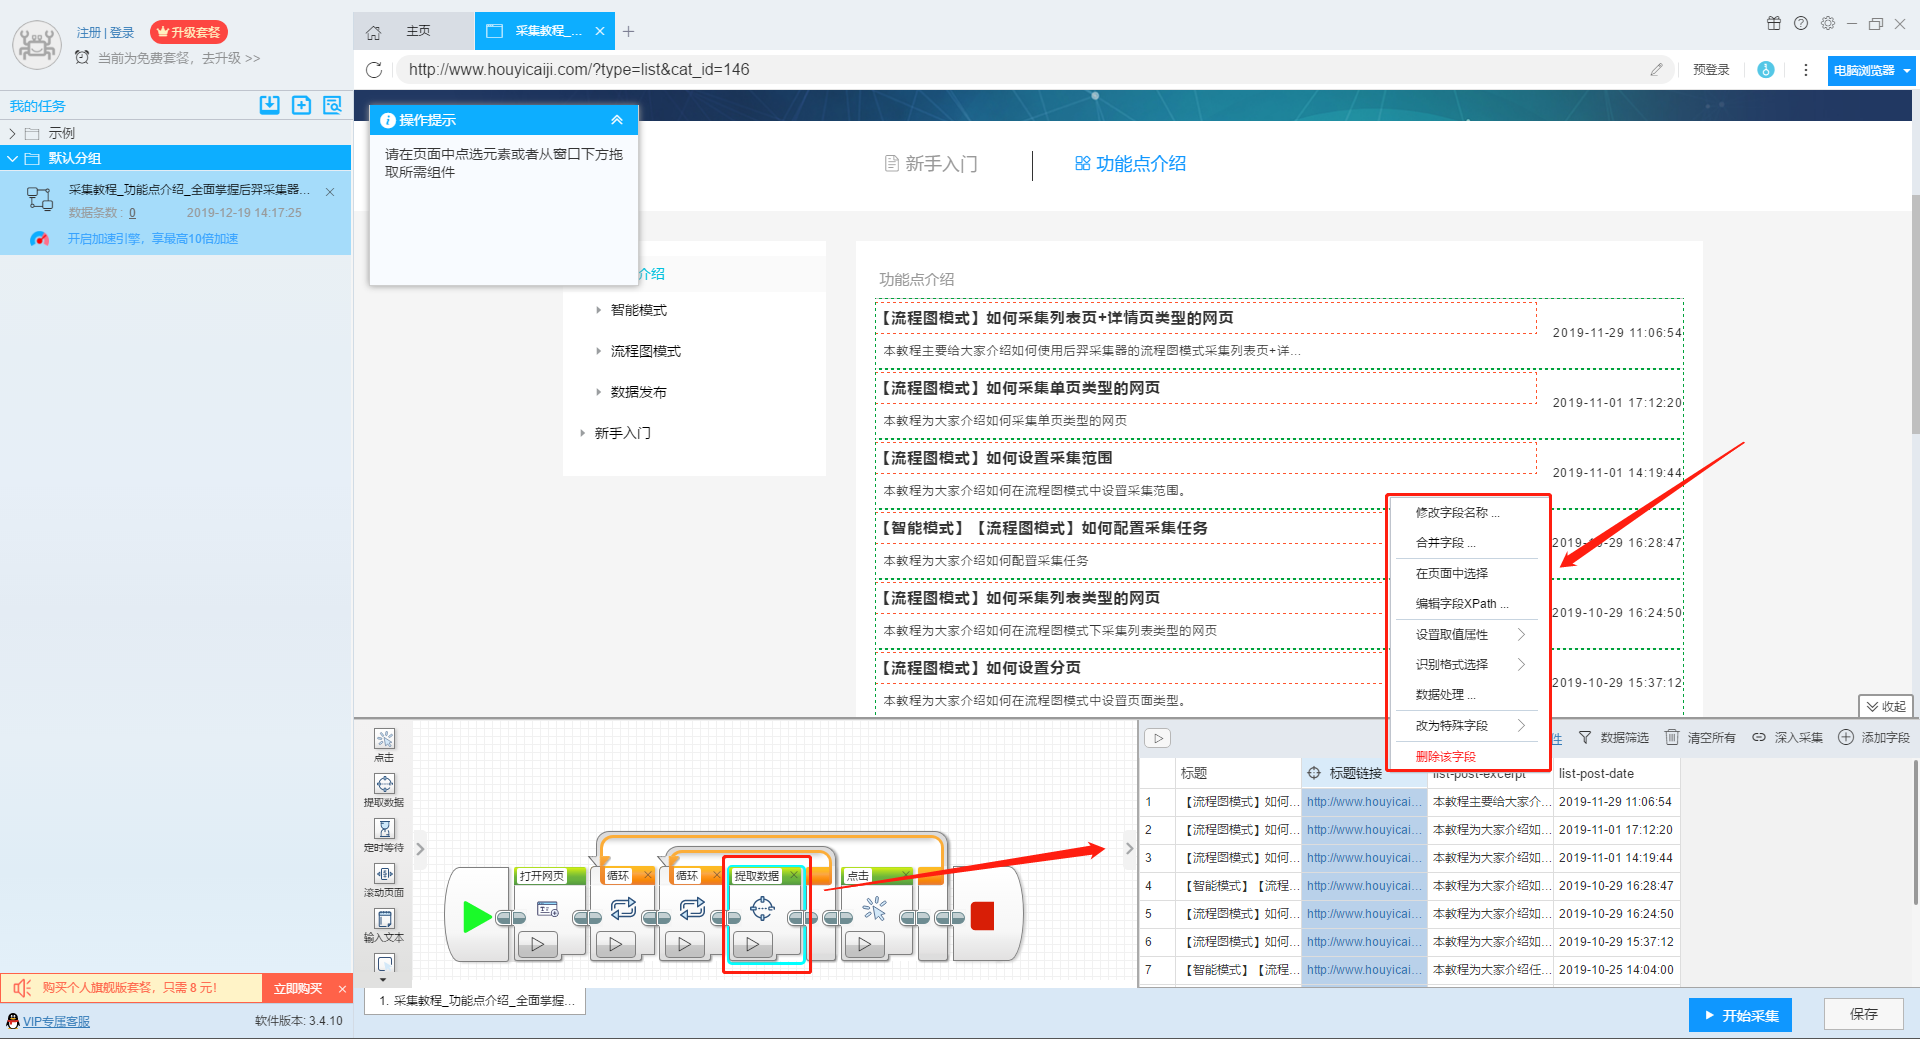The height and width of the screenshot is (1039, 1920).
Task: Select the 打开网页 node icon
Action: (547, 909)
